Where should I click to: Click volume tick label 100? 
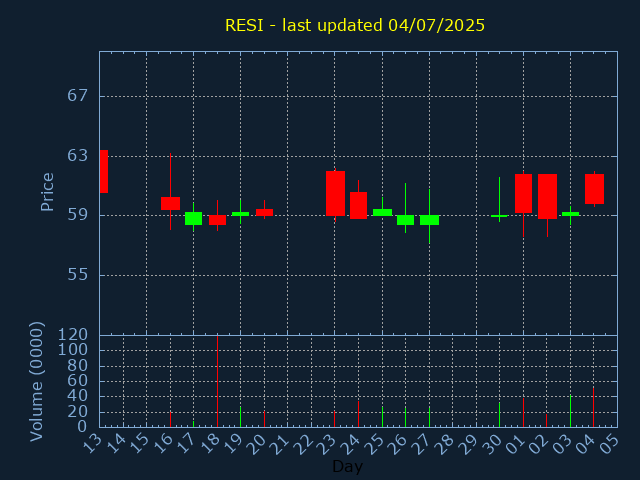[x=73, y=350]
